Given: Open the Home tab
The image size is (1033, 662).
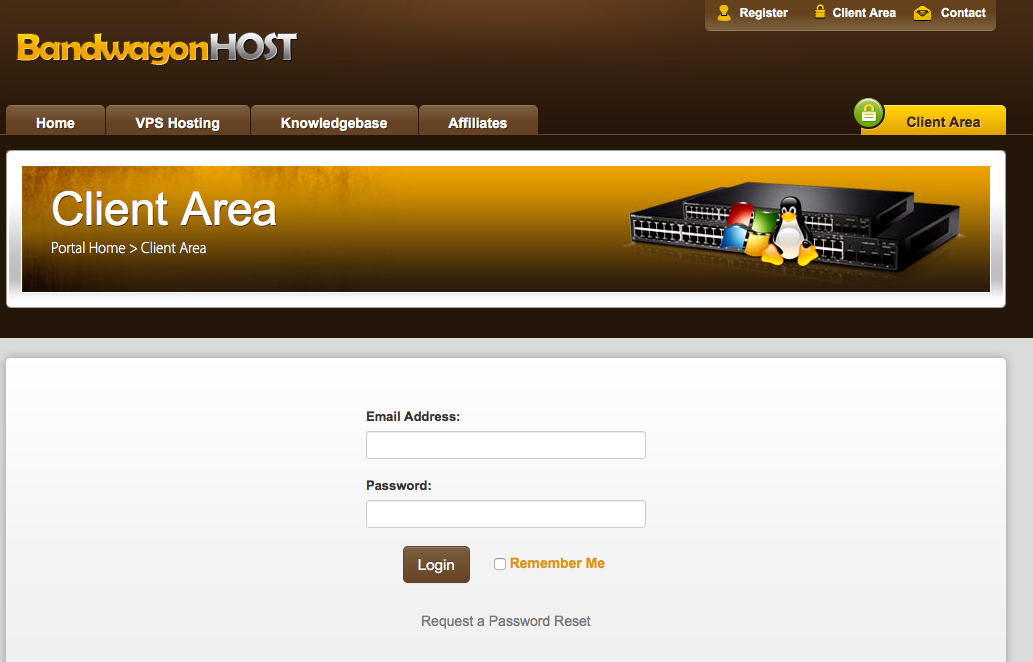Looking at the screenshot, I should 55,121.
